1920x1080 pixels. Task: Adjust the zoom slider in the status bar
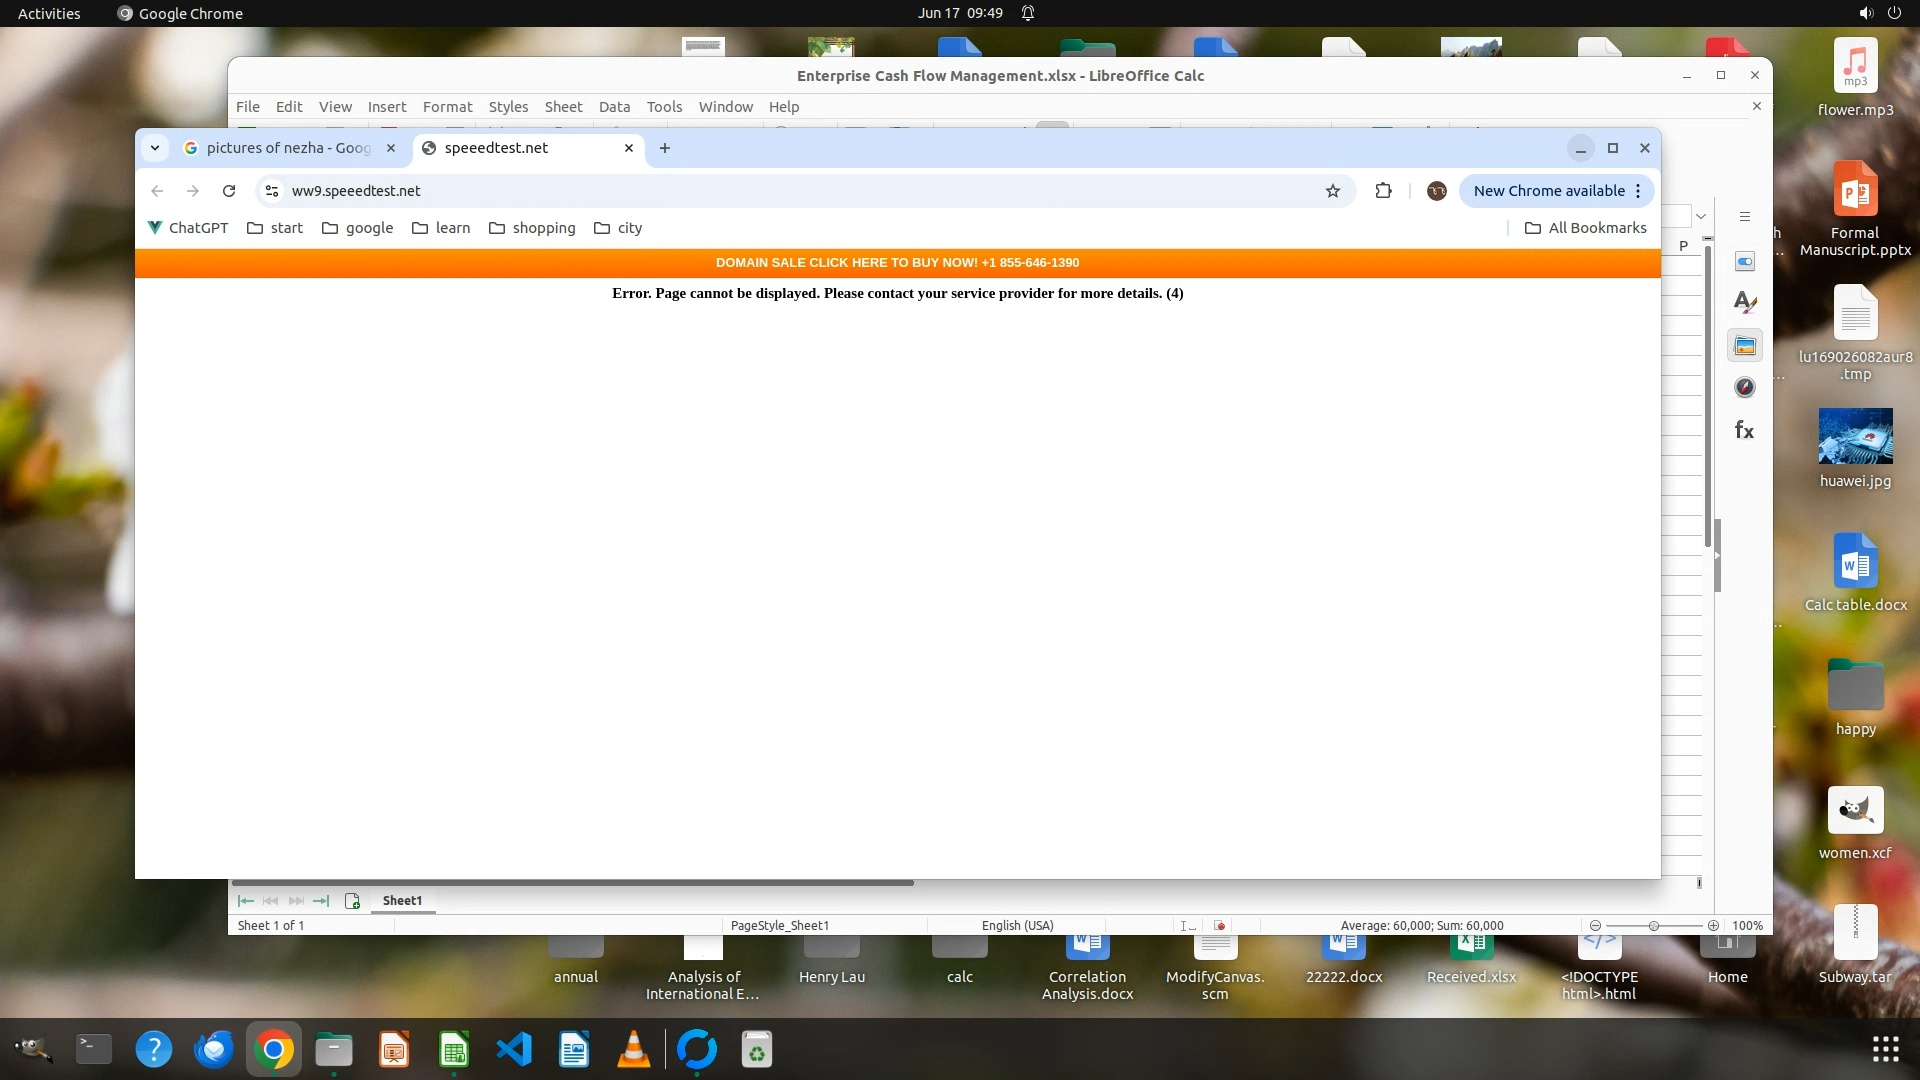coord(1654,926)
